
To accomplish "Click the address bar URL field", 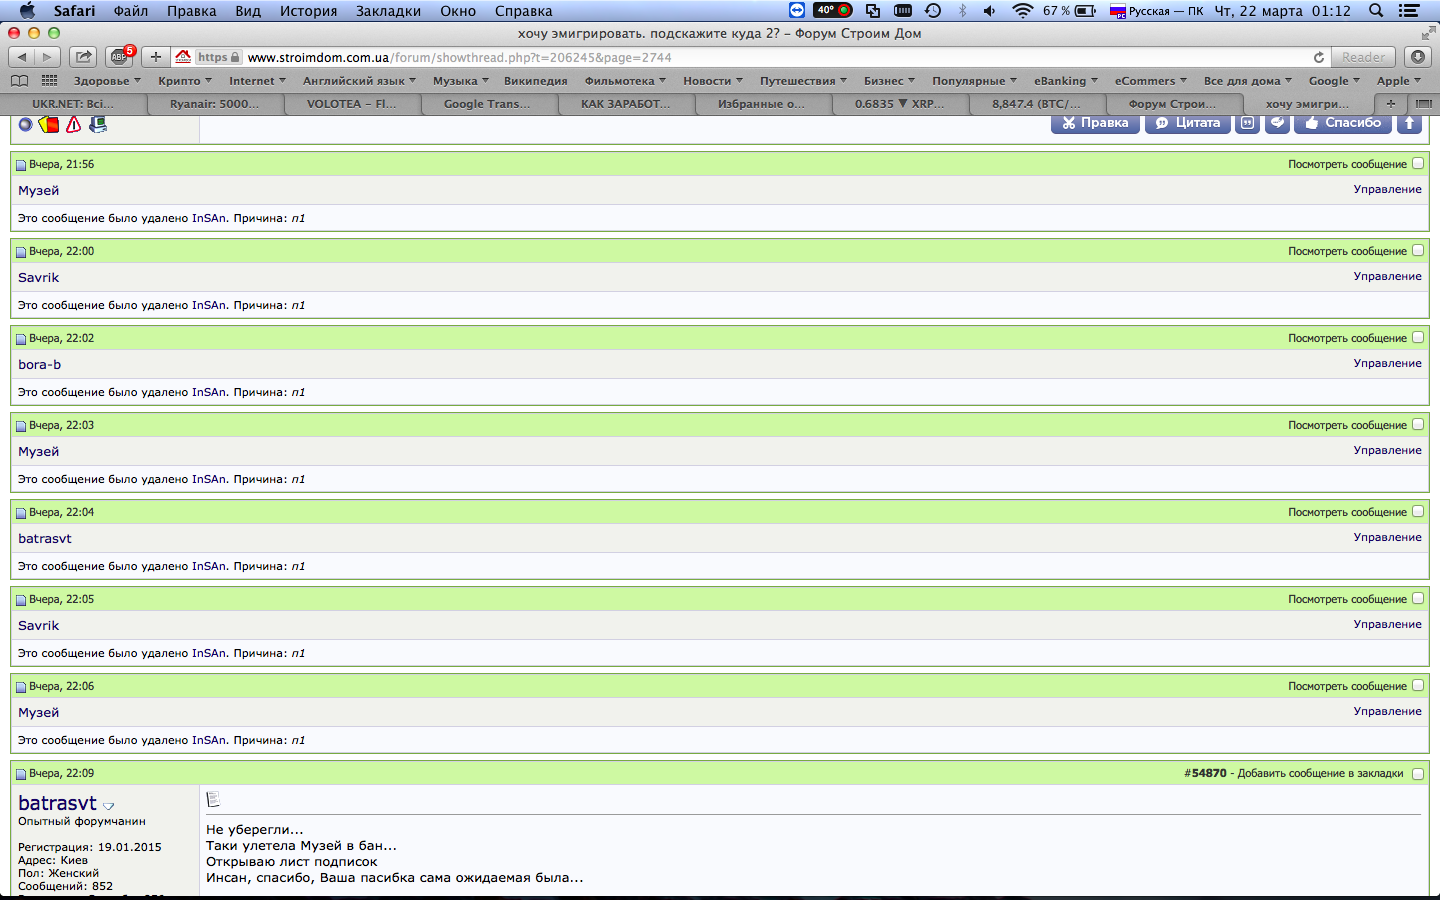I will pyautogui.click(x=750, y=57).
